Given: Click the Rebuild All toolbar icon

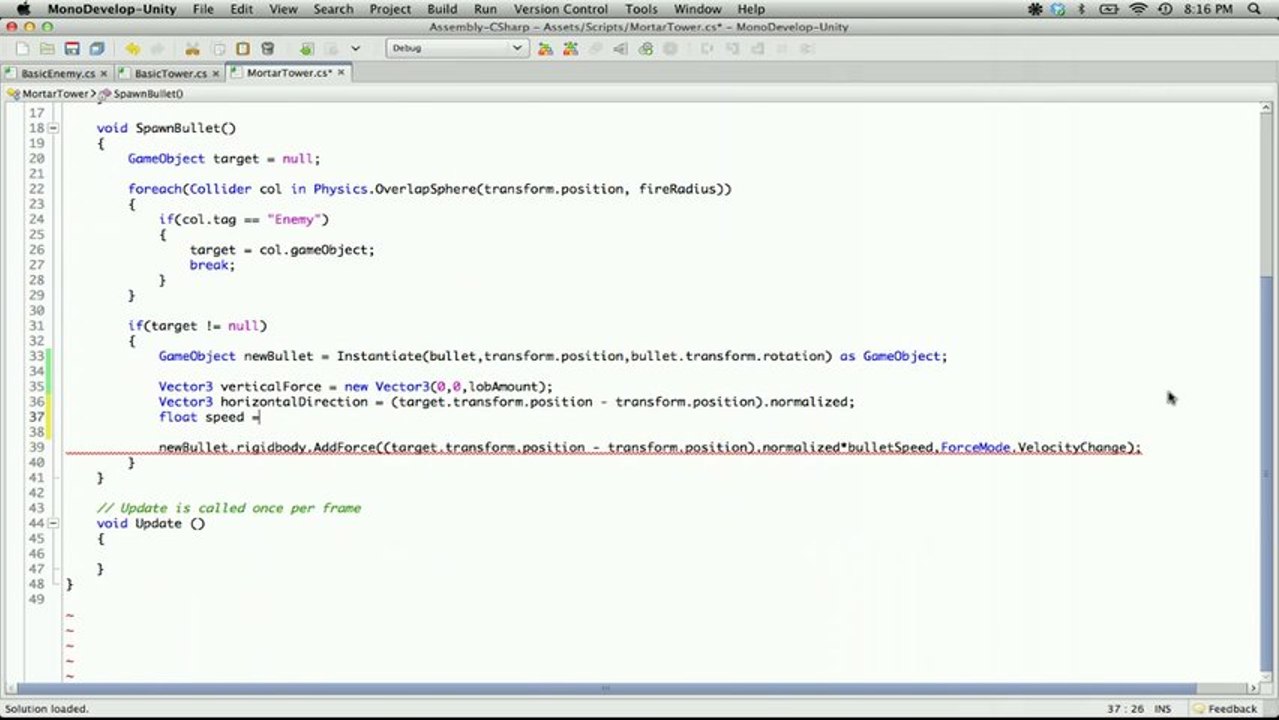Looking at the screenshot, I should 571,48.
